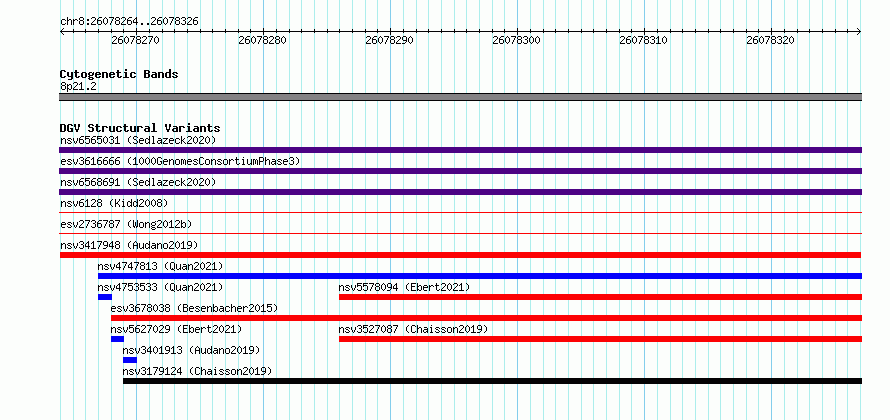Open variant nsv5578094 (Ebert2021) label
The width and height of the screenshot is (890, 420).
tap(404, 287)
